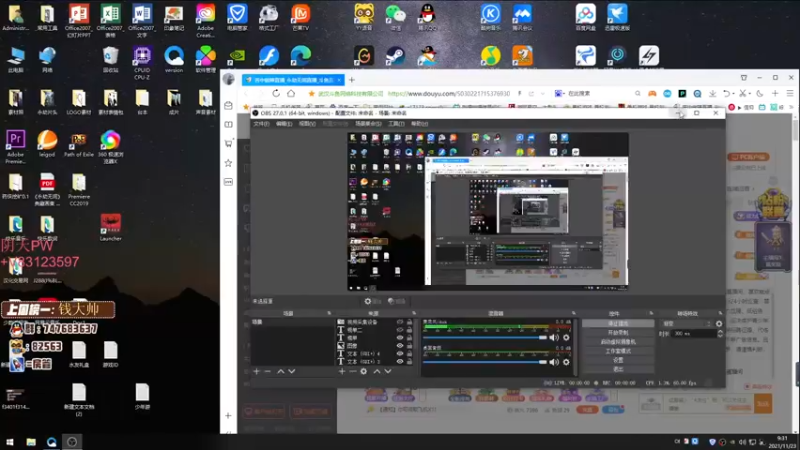Open the 麦克风/Aux mixer gear settings
The height and width of the screenshot is (450, 800).
[x=566, y=337]
